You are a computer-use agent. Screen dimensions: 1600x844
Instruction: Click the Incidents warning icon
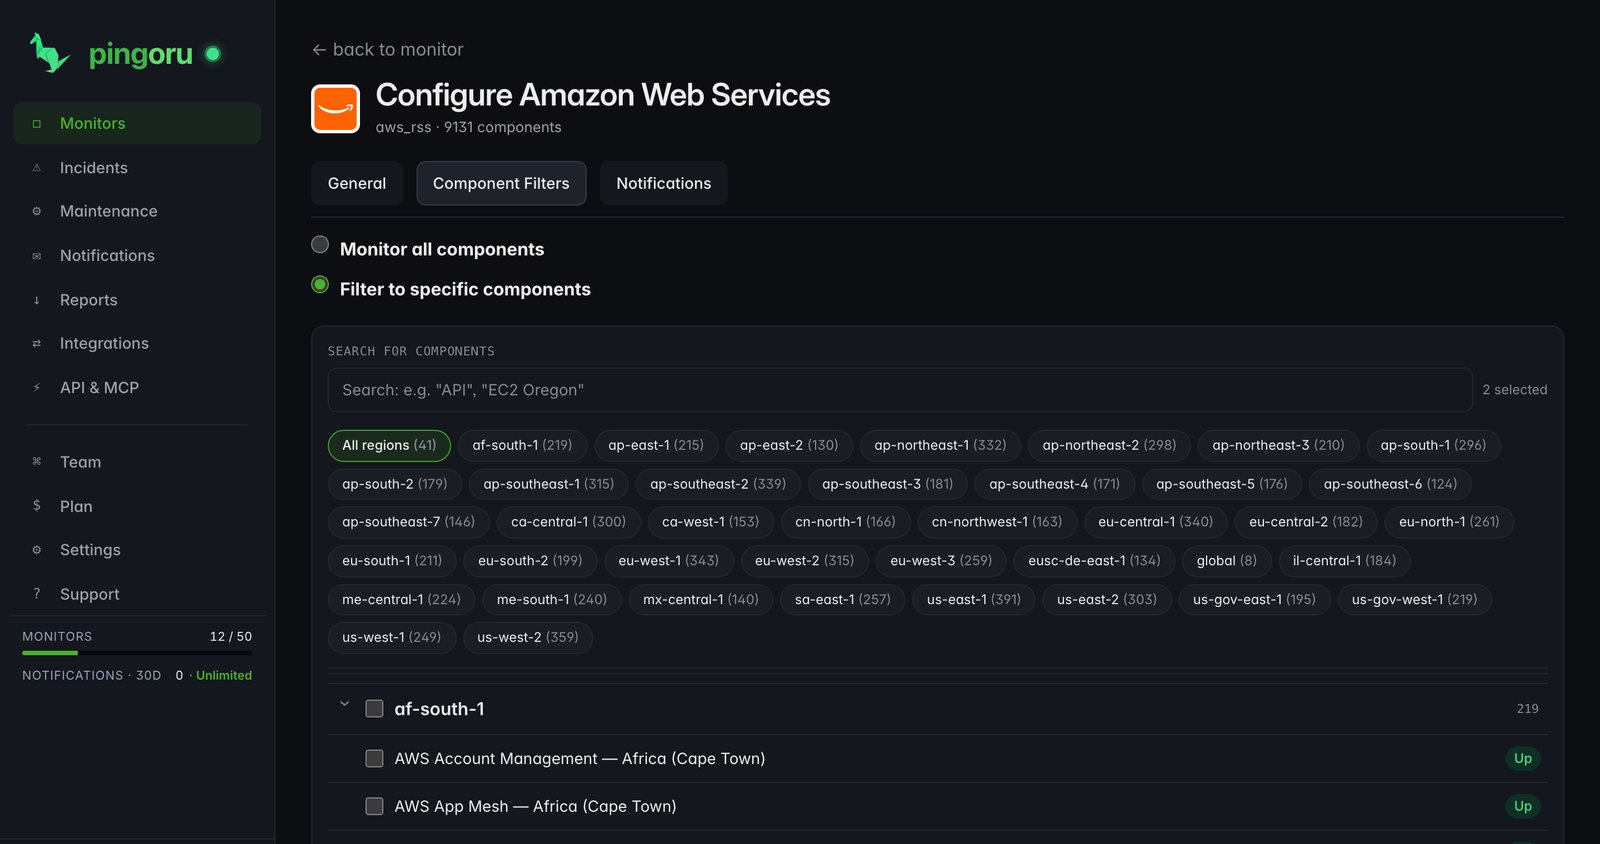click(37, 168)
